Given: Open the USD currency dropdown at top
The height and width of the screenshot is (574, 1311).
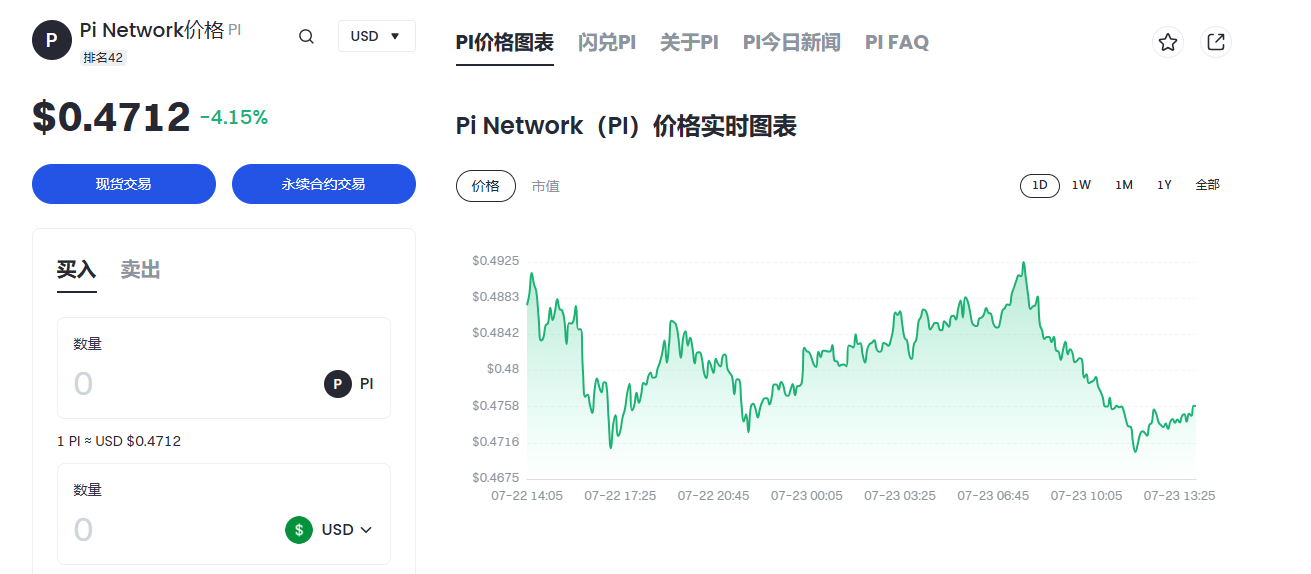Looking at the screenshot, I should (376, 36).
